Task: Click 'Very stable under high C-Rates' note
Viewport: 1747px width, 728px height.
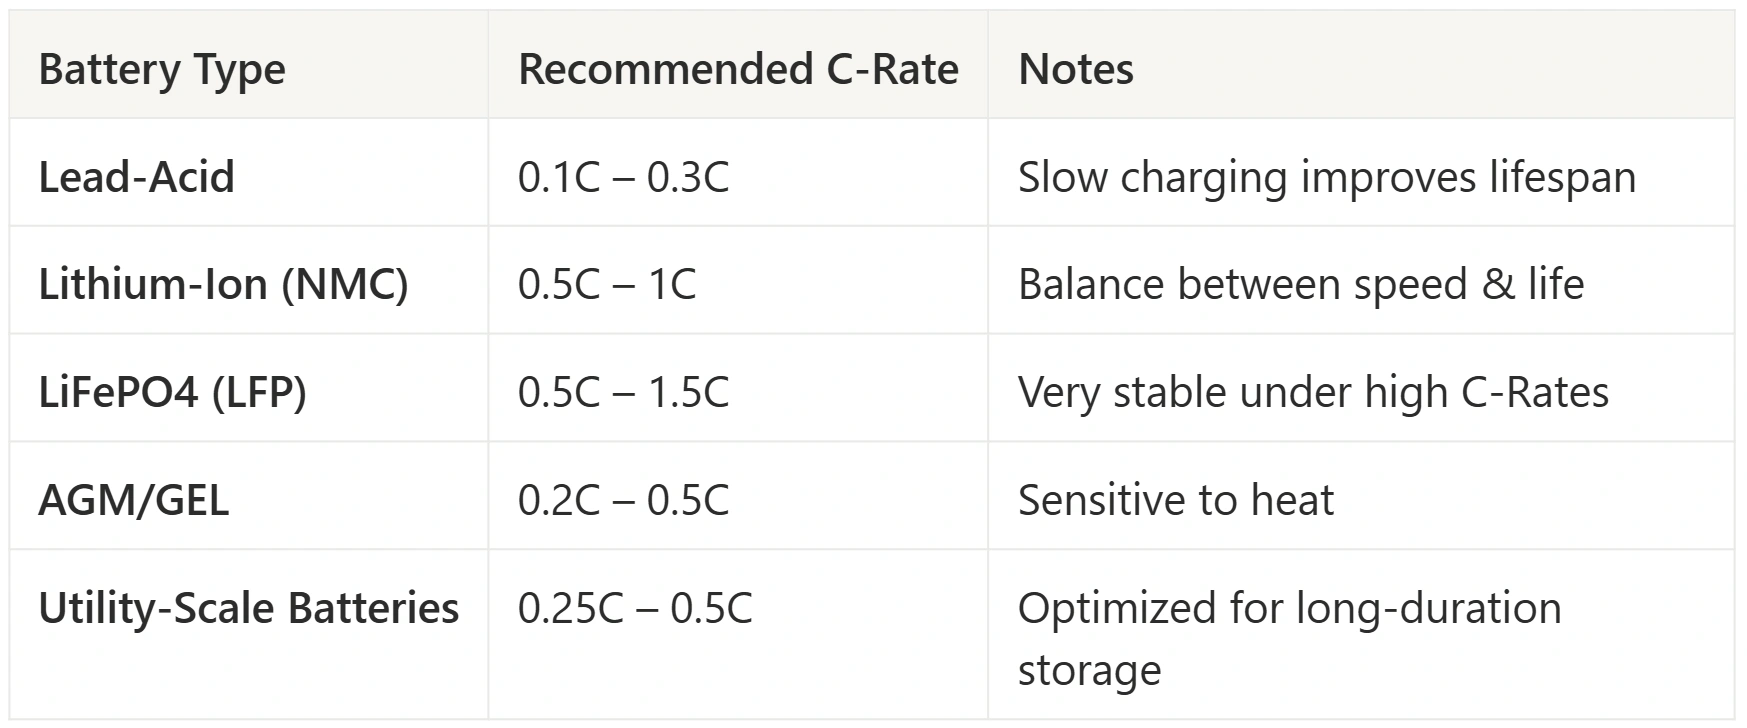Action: [x=1313, y=392]
